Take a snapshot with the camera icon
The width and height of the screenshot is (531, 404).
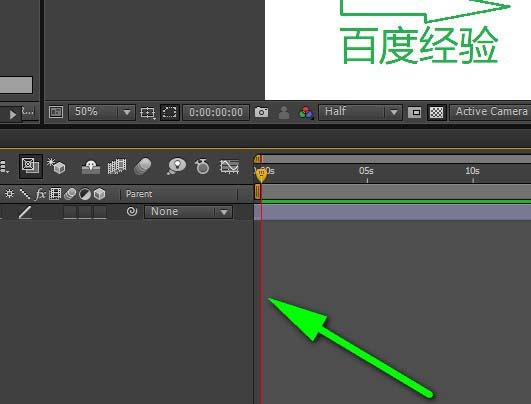261,112
